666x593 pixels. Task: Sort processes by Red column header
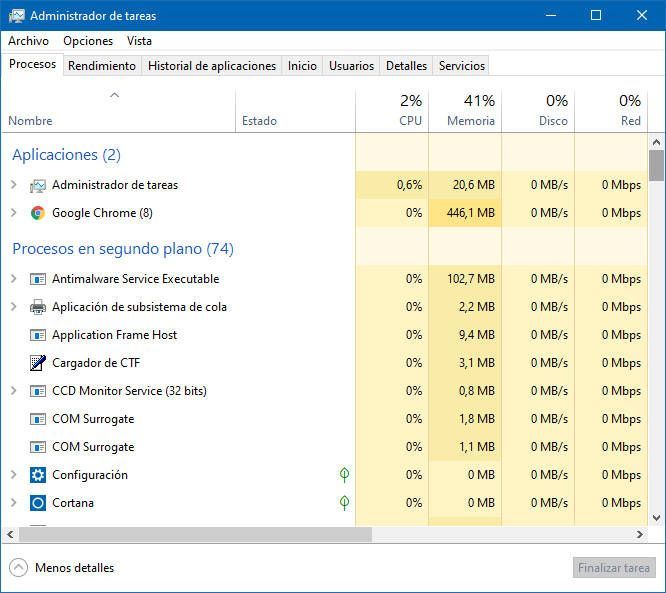611,111
